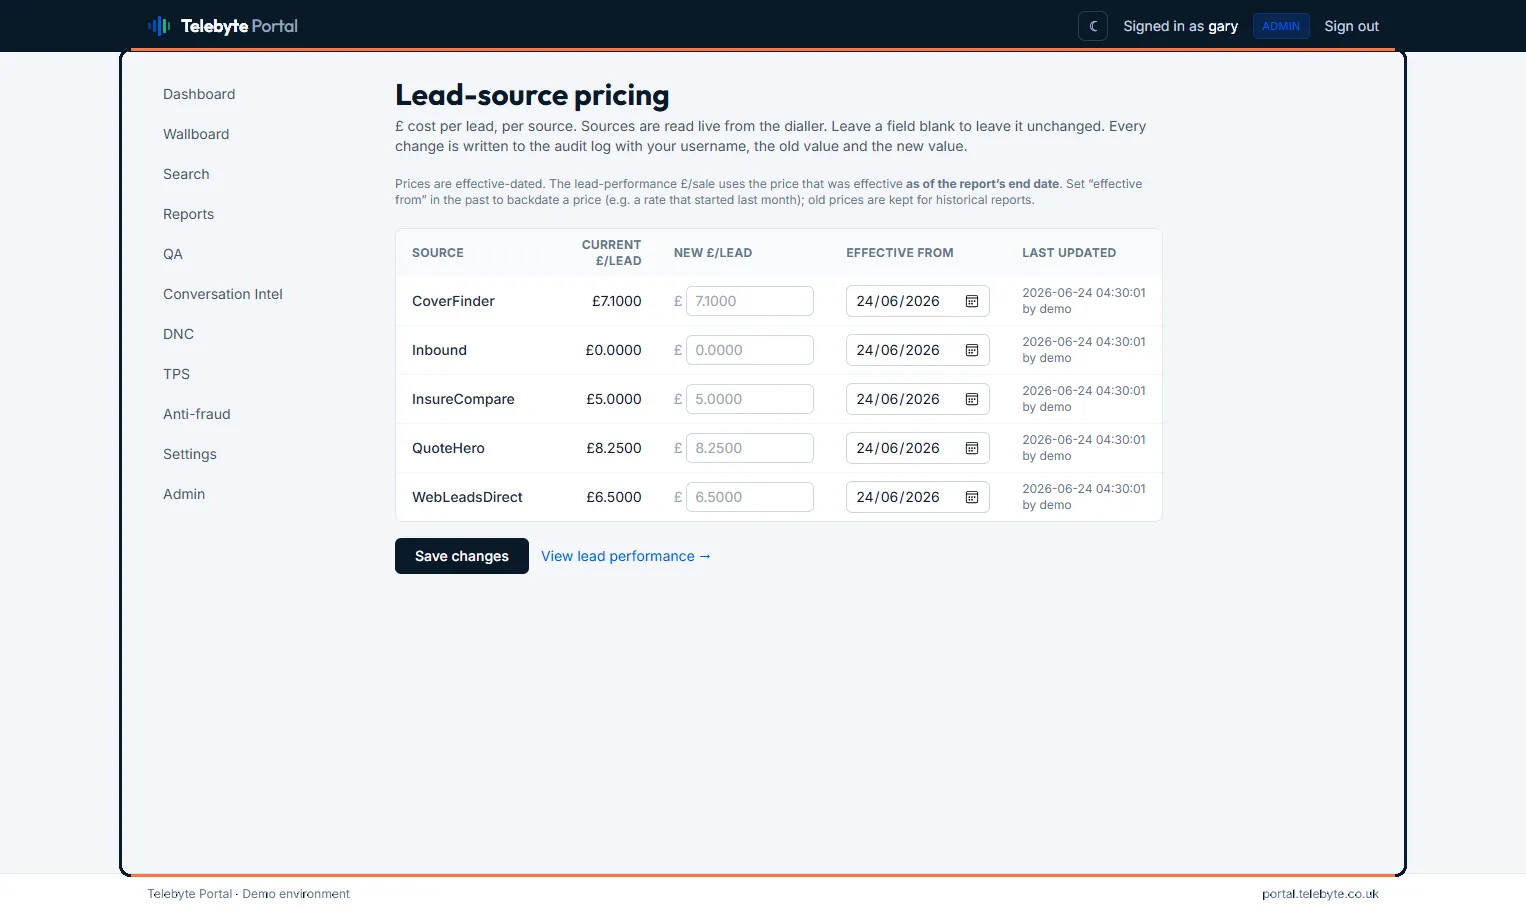Navigate to Reports
This screenshot has height=914, width=1526.
point(188,214)
